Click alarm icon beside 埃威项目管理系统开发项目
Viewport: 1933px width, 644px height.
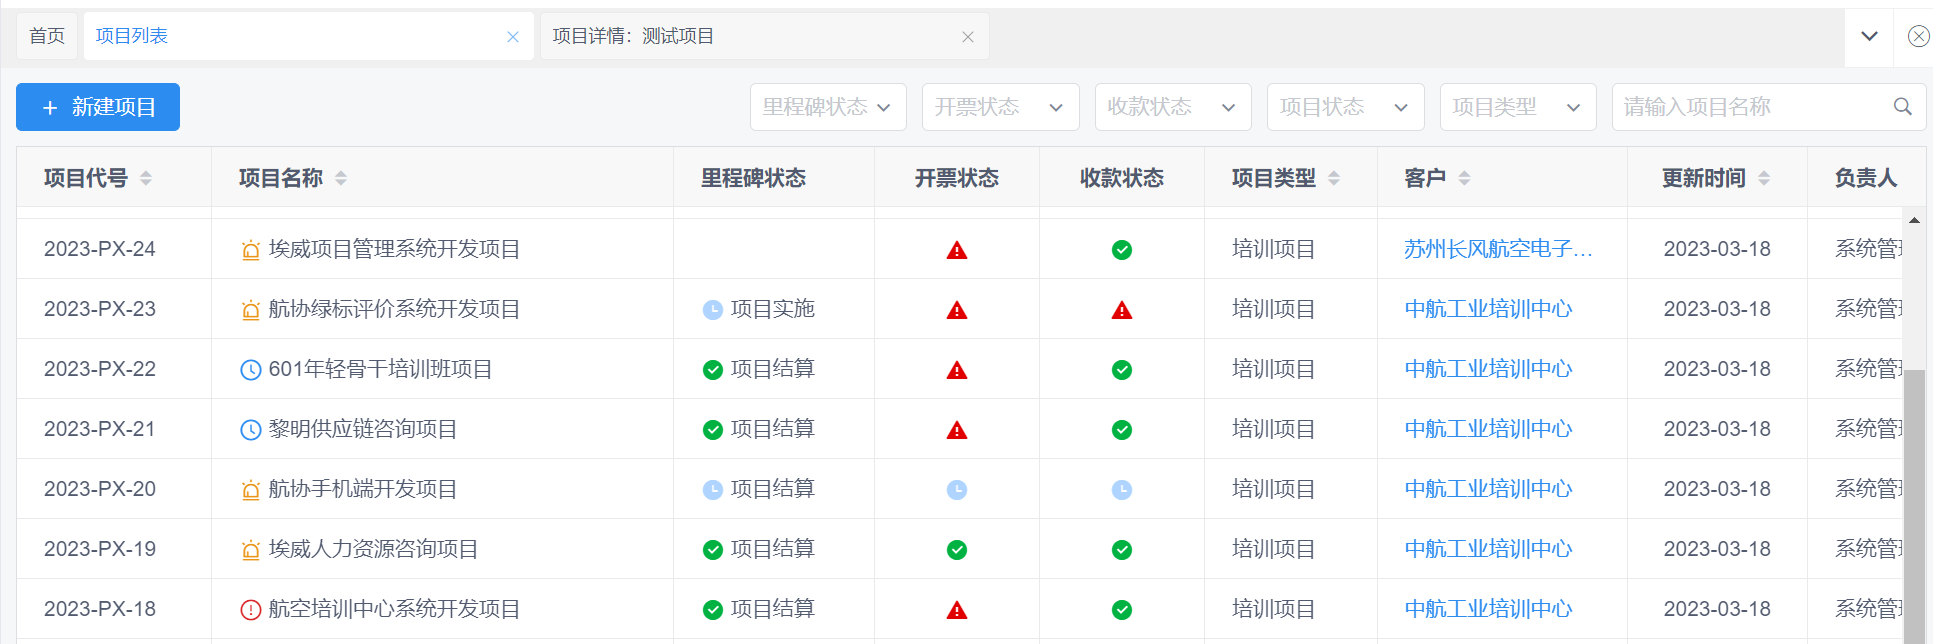(250, 250)
